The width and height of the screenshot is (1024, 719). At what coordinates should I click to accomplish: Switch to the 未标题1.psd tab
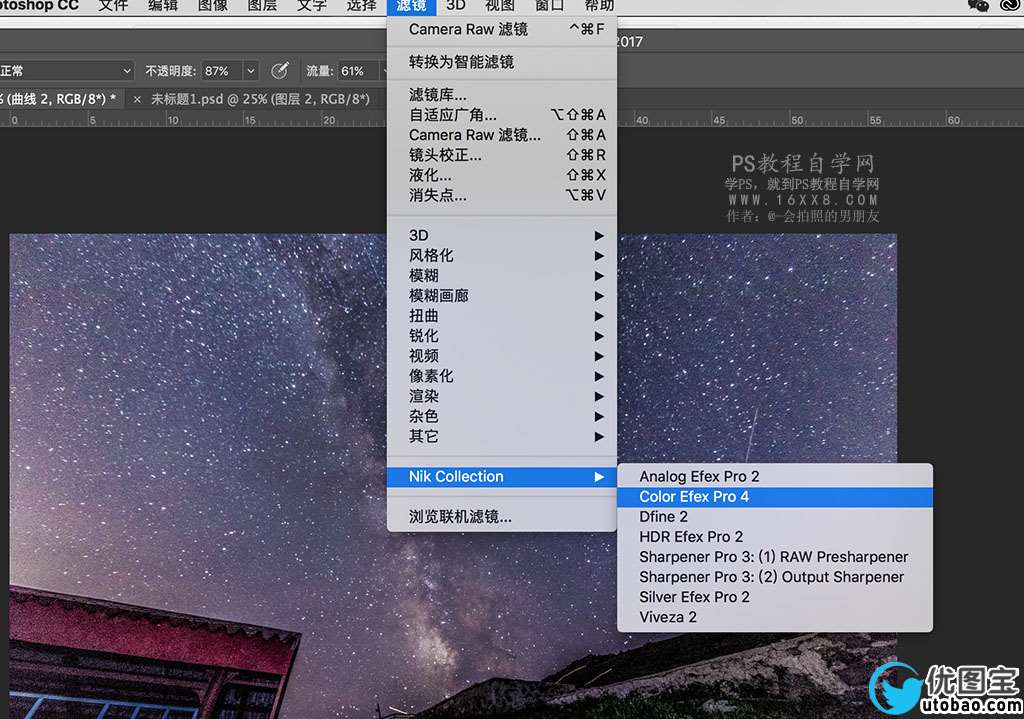pos(260,99)
